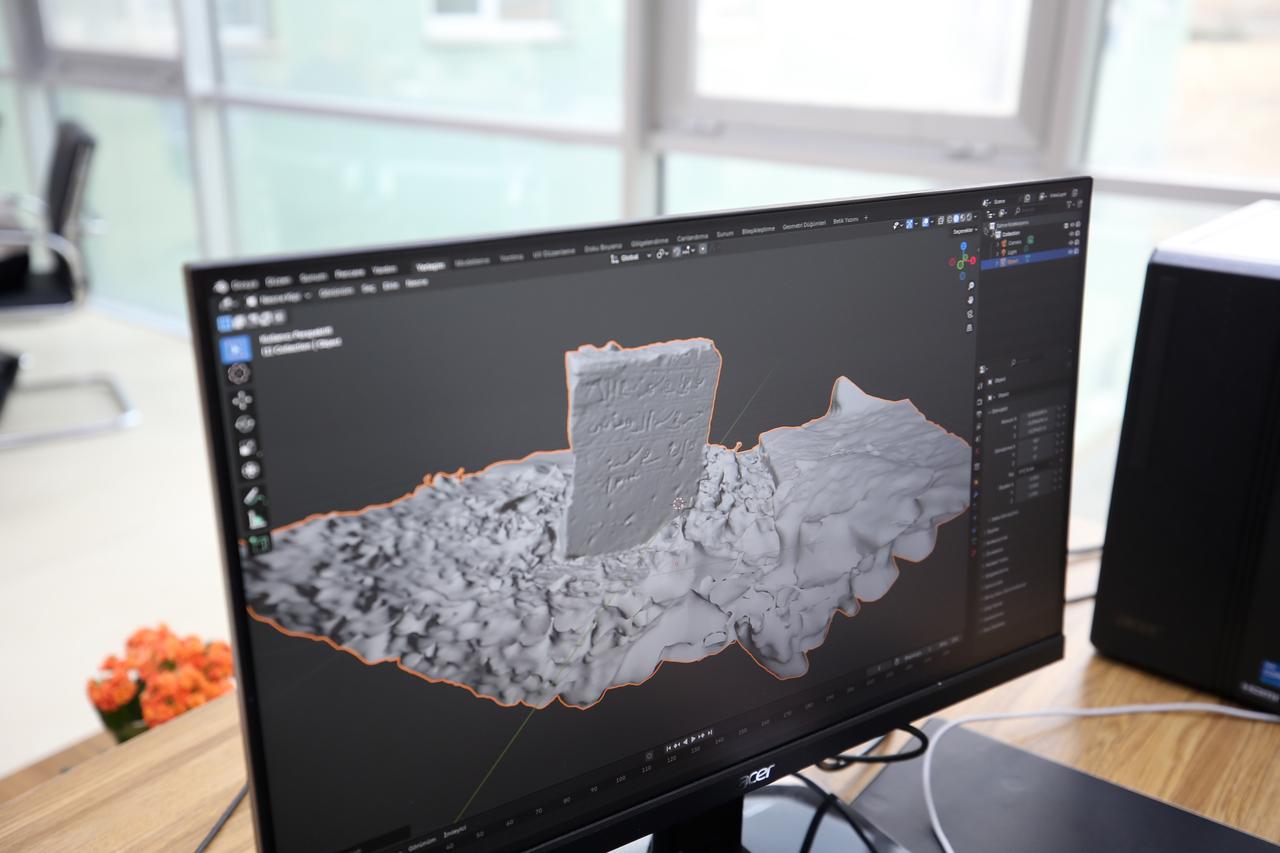
Task: Switch to the Shading workspace tab
Action: click(648, 241)
